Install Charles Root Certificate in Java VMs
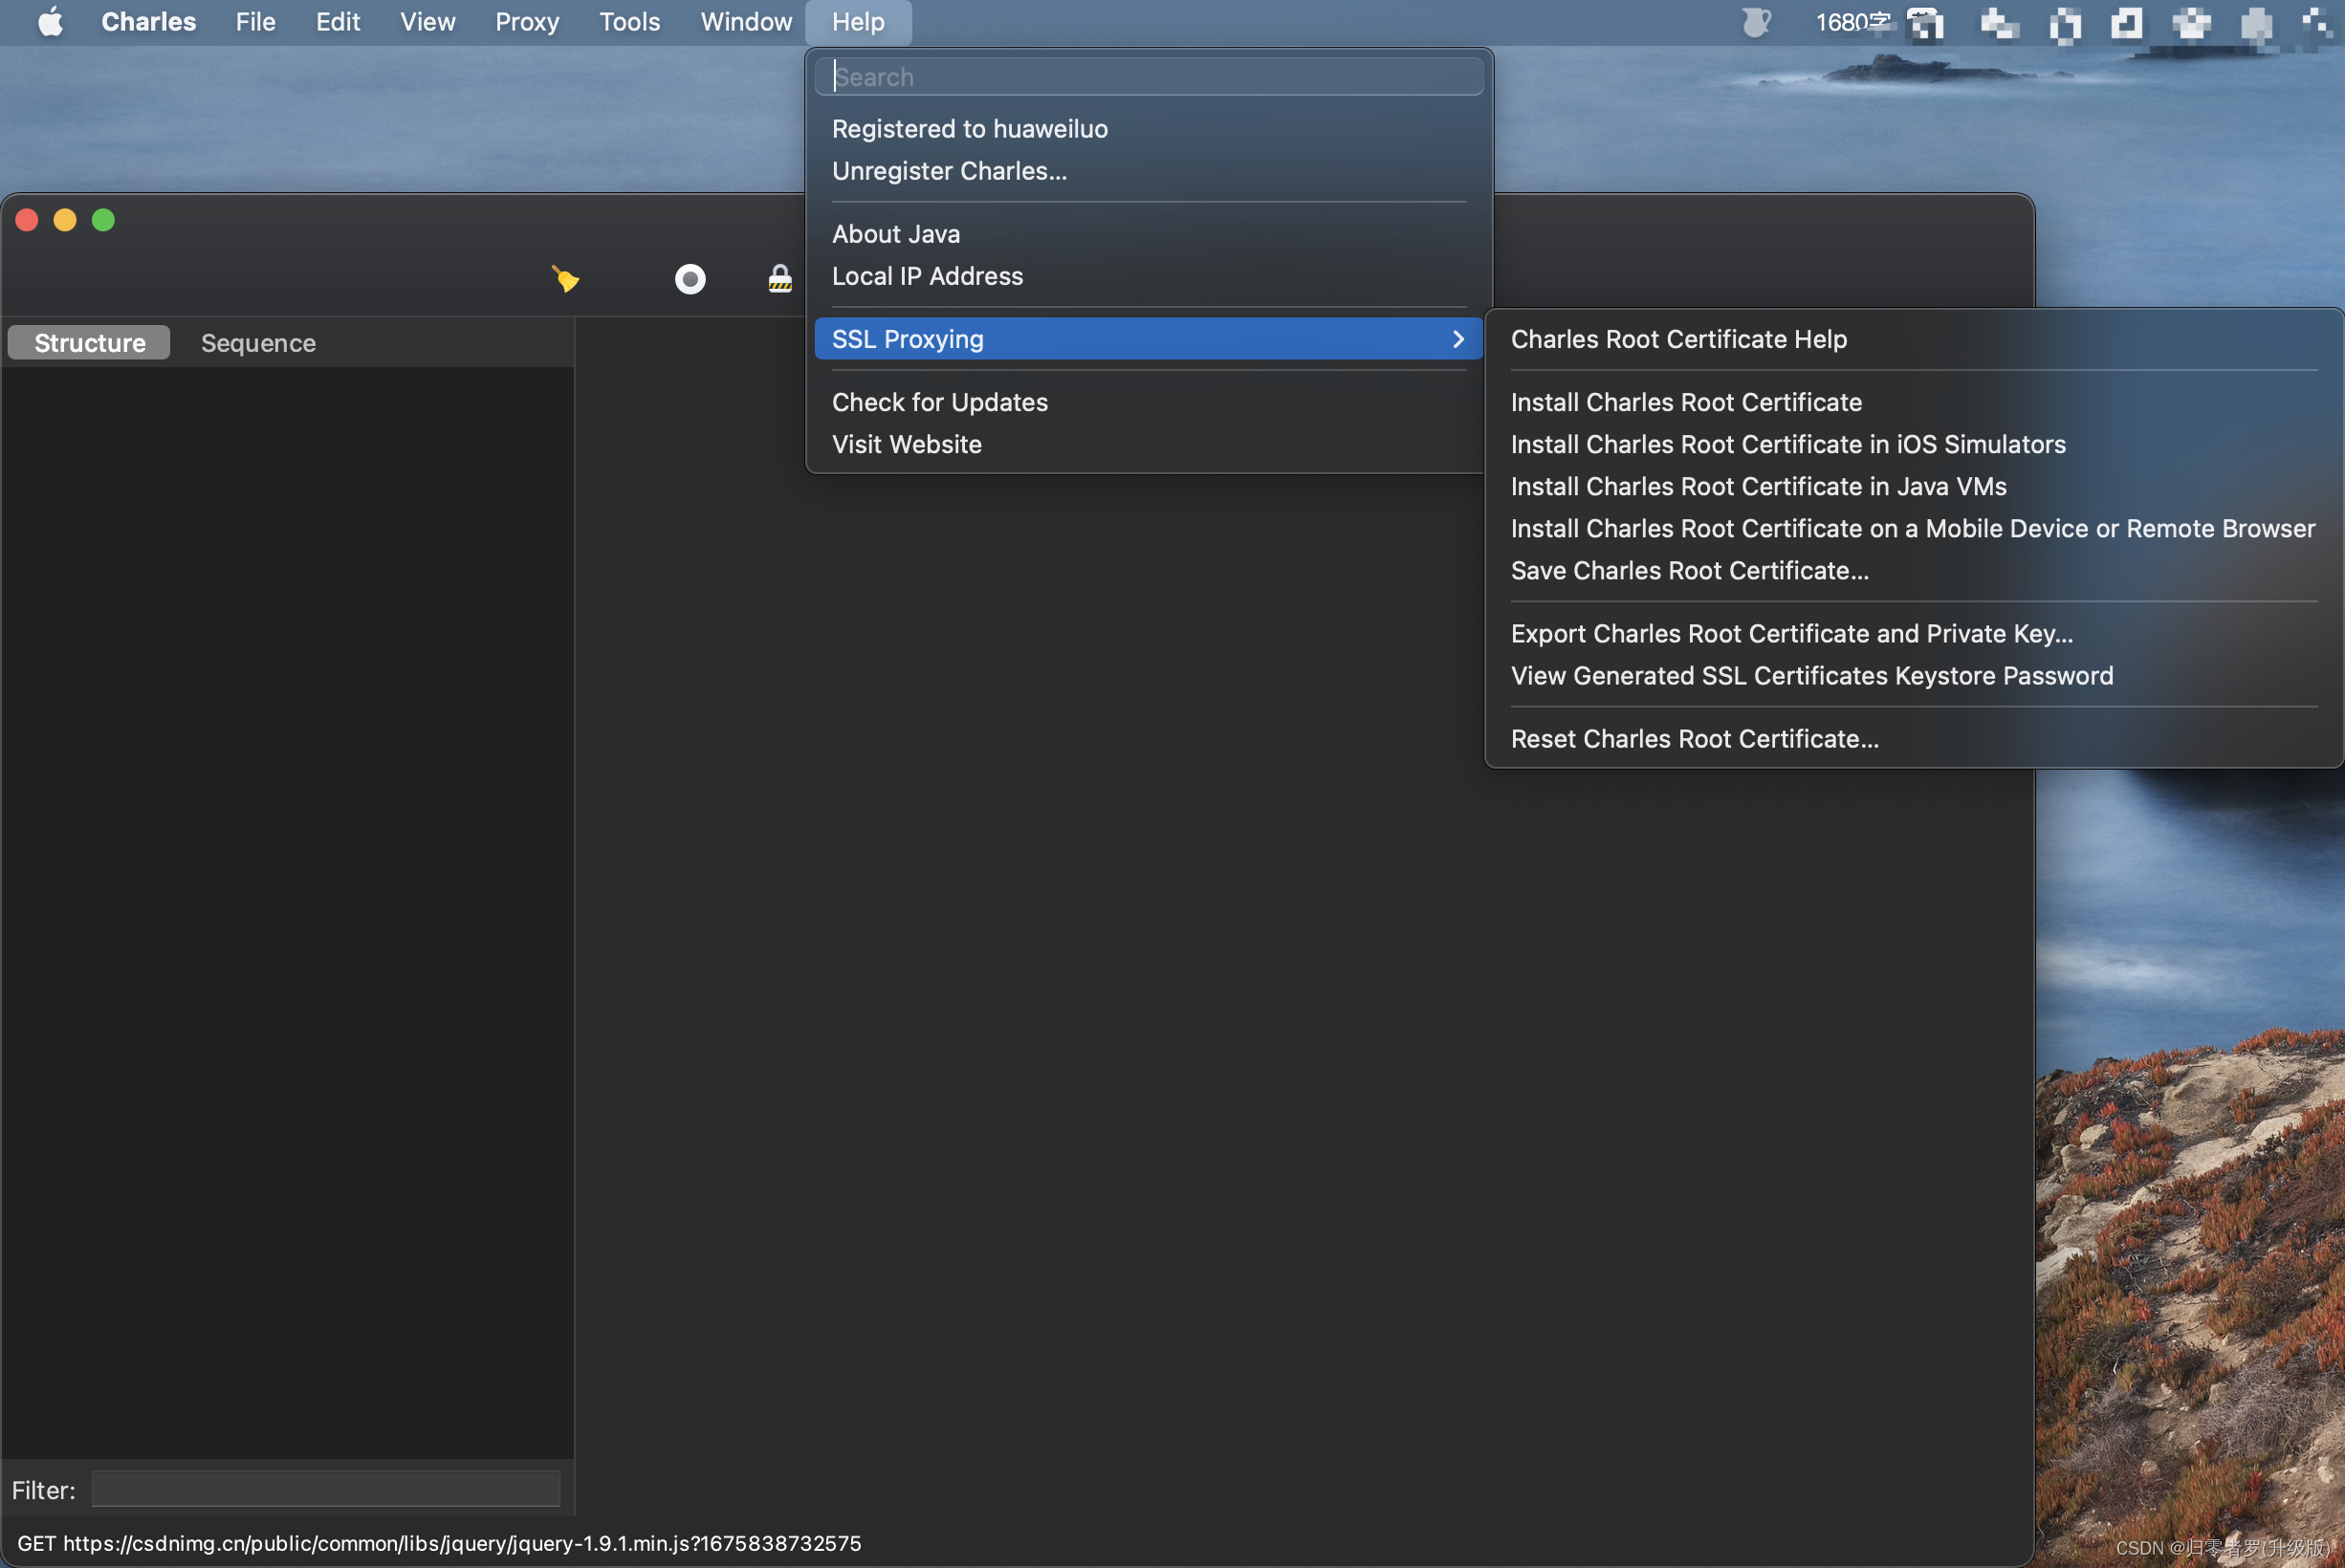The image size is (2345, 1568). [x=1914, y=486]
